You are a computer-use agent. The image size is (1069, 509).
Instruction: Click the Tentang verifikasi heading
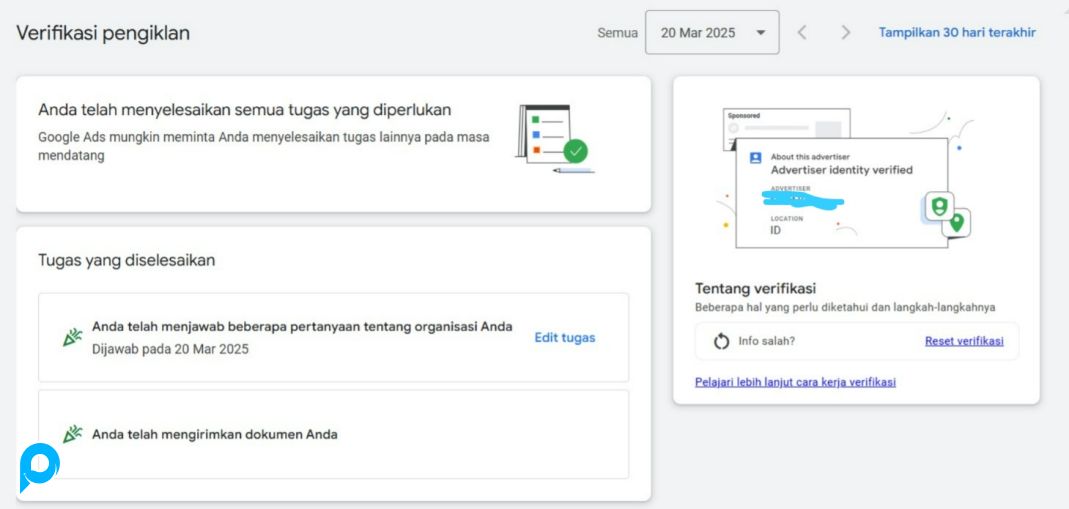click(x=755, y=289)
